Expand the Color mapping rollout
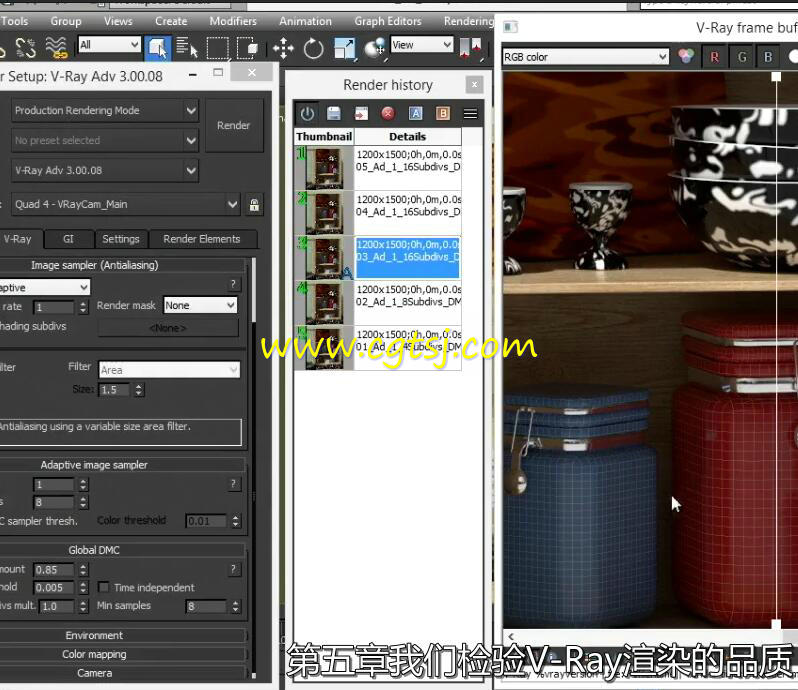This screenshot has height=690, width=798. coord(95,654)
